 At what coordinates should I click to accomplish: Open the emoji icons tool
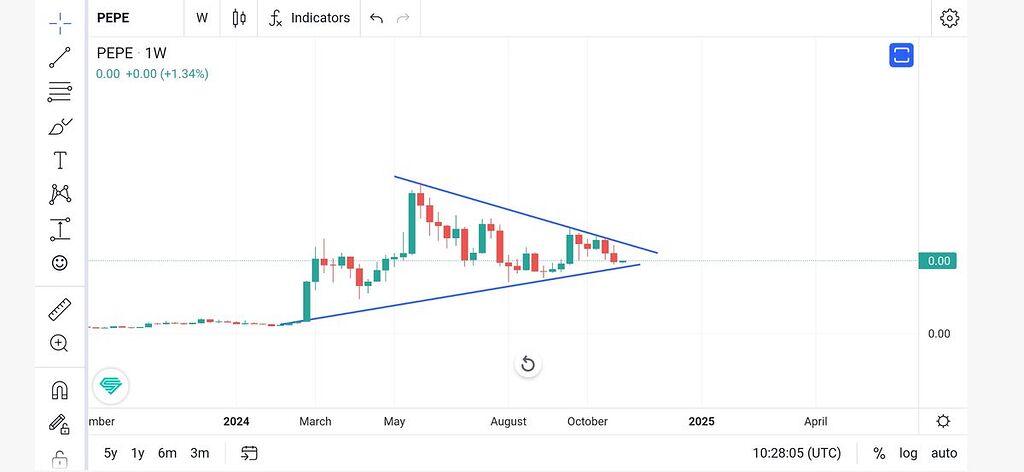[x=60, y=263]
